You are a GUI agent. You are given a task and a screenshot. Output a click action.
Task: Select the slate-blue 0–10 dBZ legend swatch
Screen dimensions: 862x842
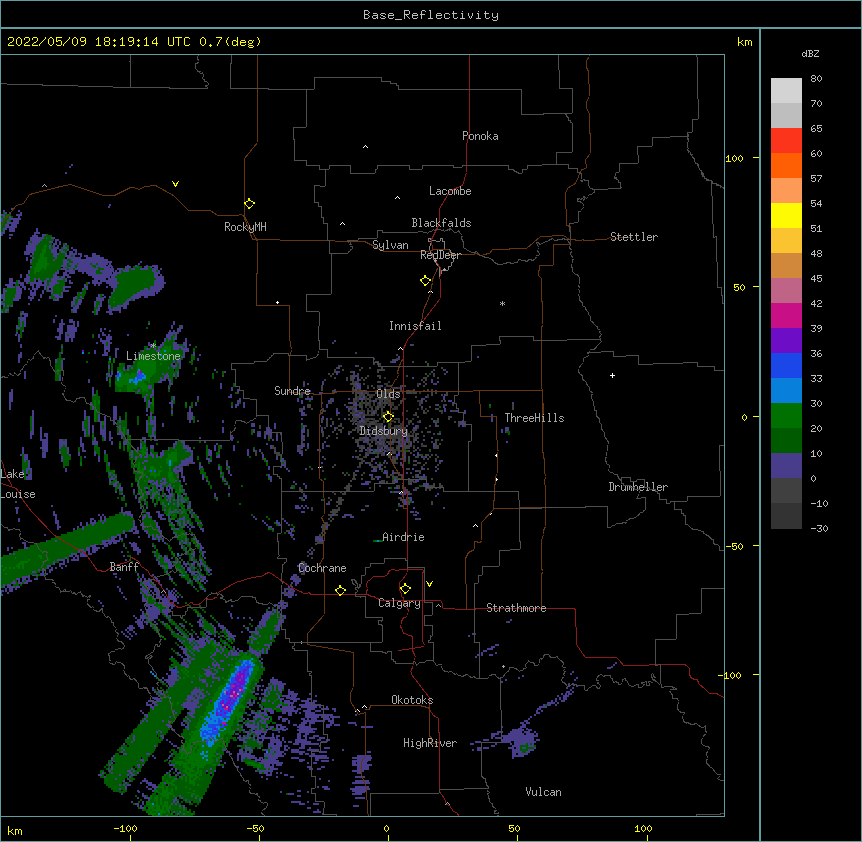(786, 466)
